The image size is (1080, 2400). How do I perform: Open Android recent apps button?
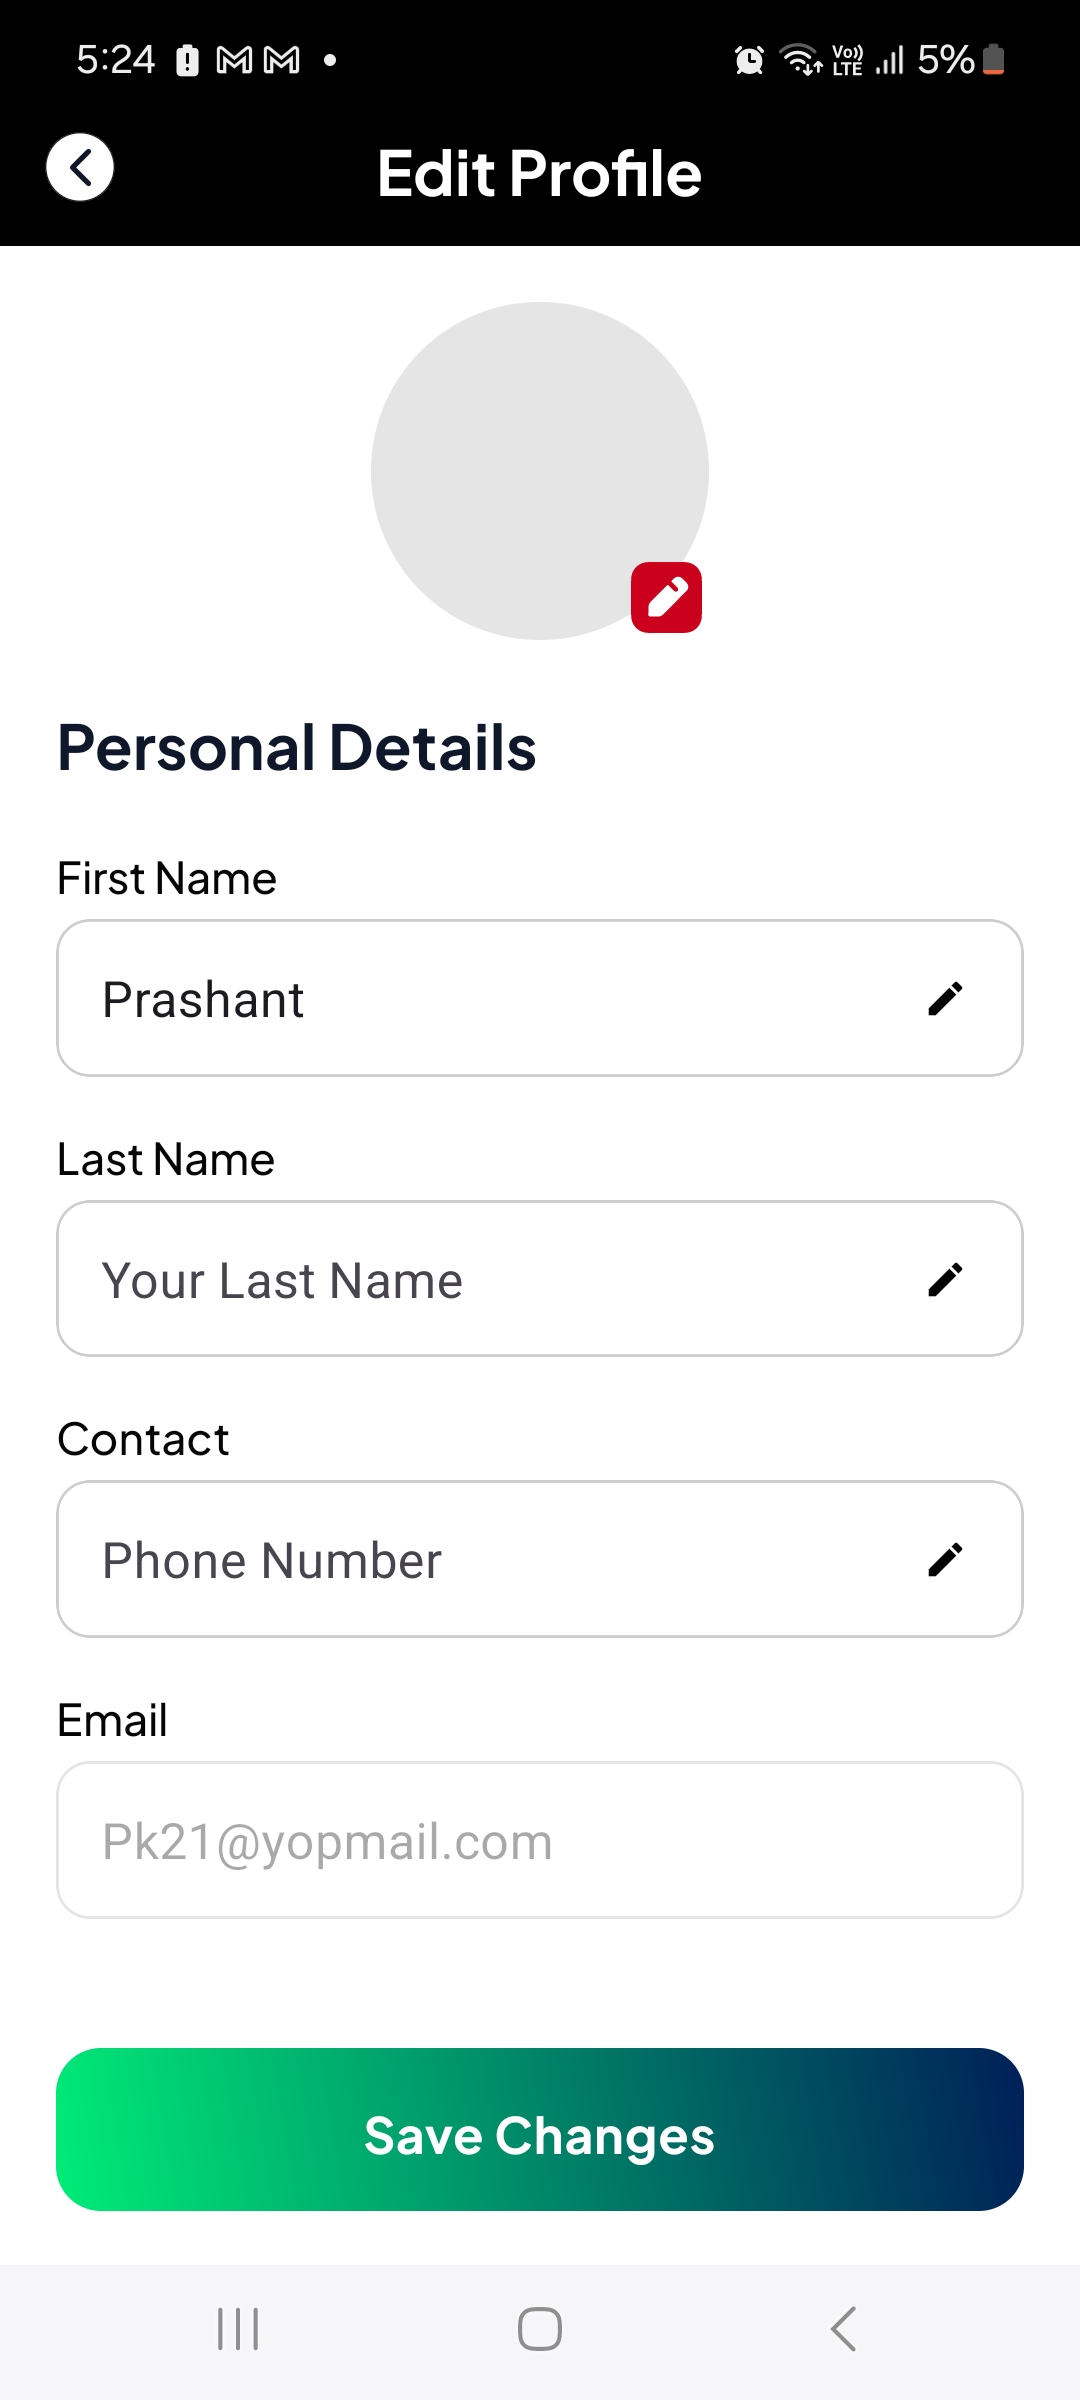238,2329
